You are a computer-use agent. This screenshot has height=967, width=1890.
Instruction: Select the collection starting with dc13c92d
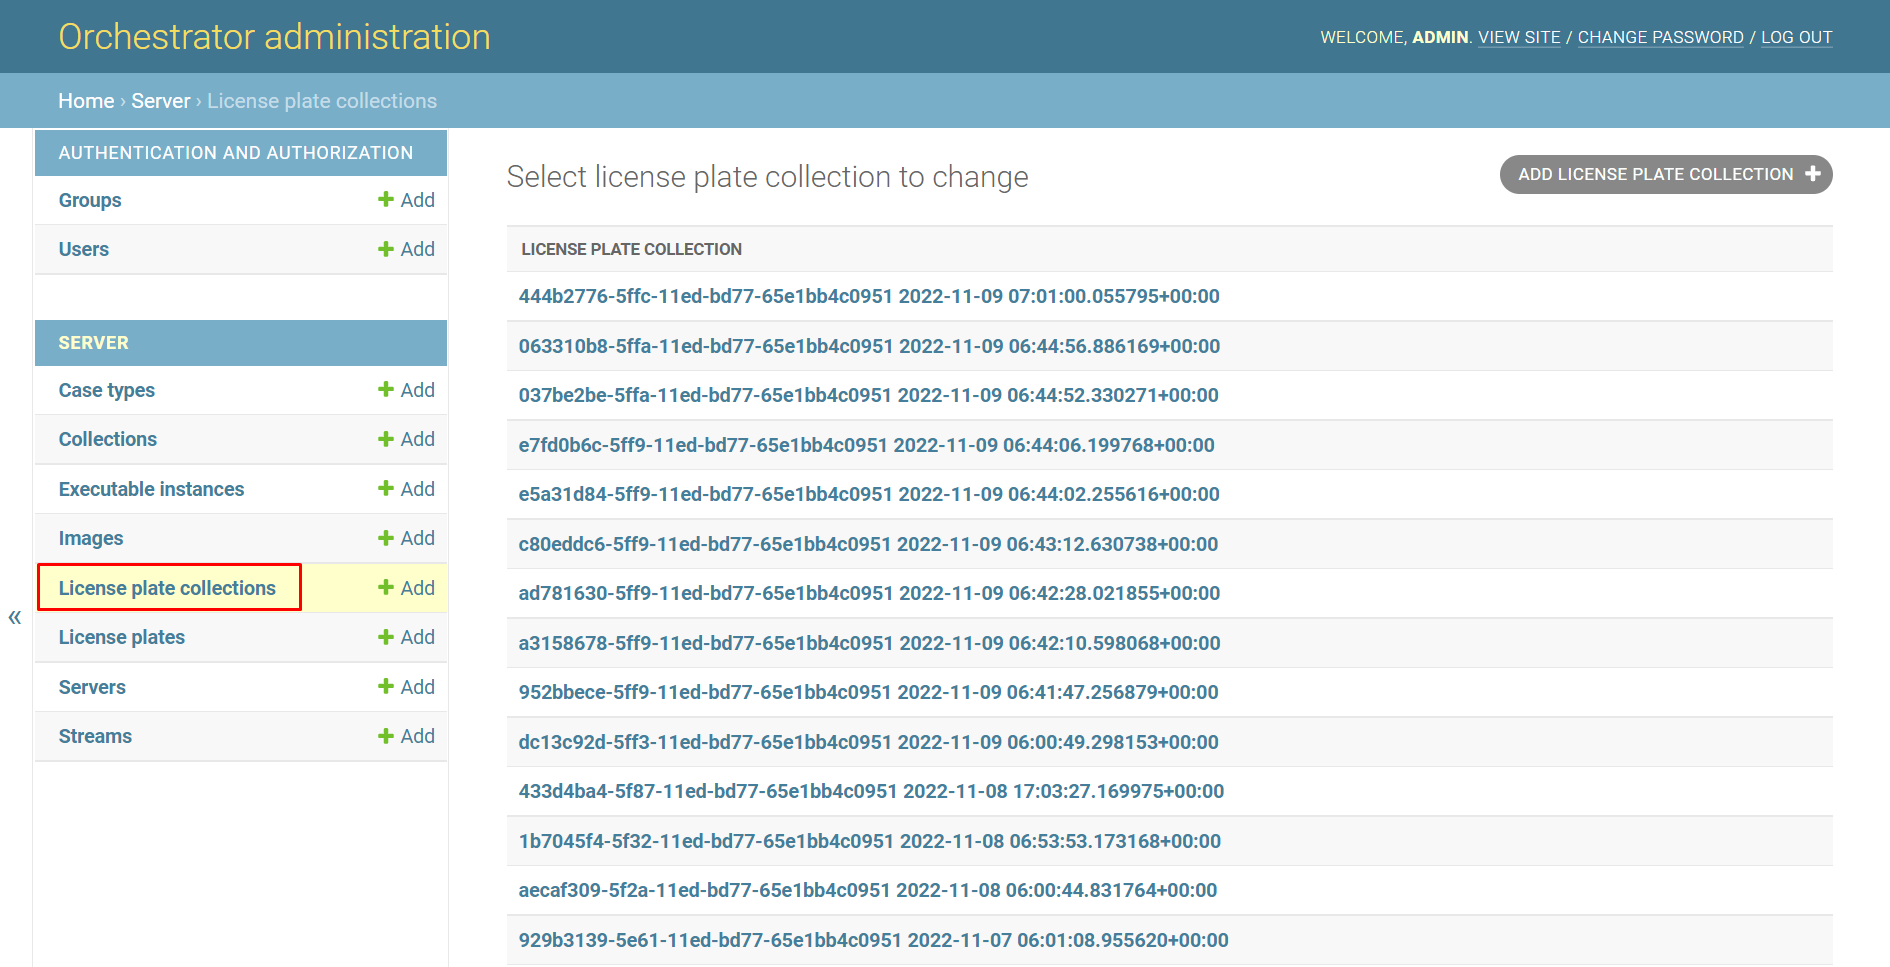(x=868, y=742)
